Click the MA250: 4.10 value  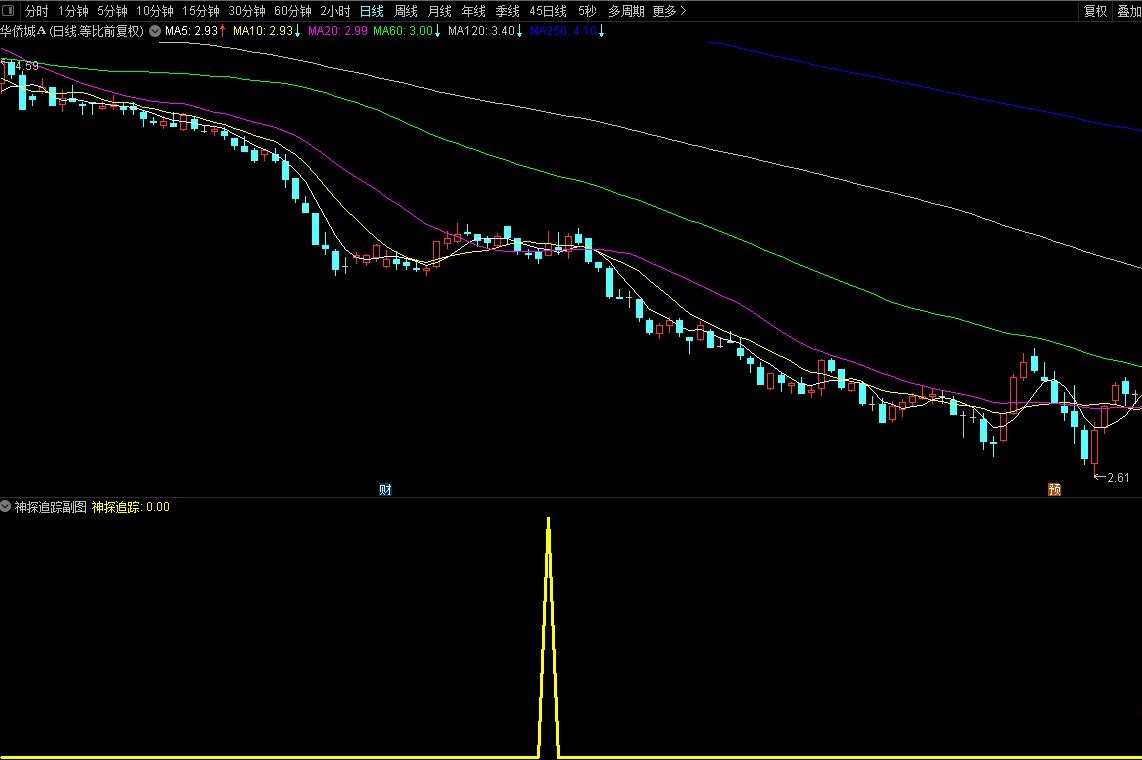pos(567,31)
